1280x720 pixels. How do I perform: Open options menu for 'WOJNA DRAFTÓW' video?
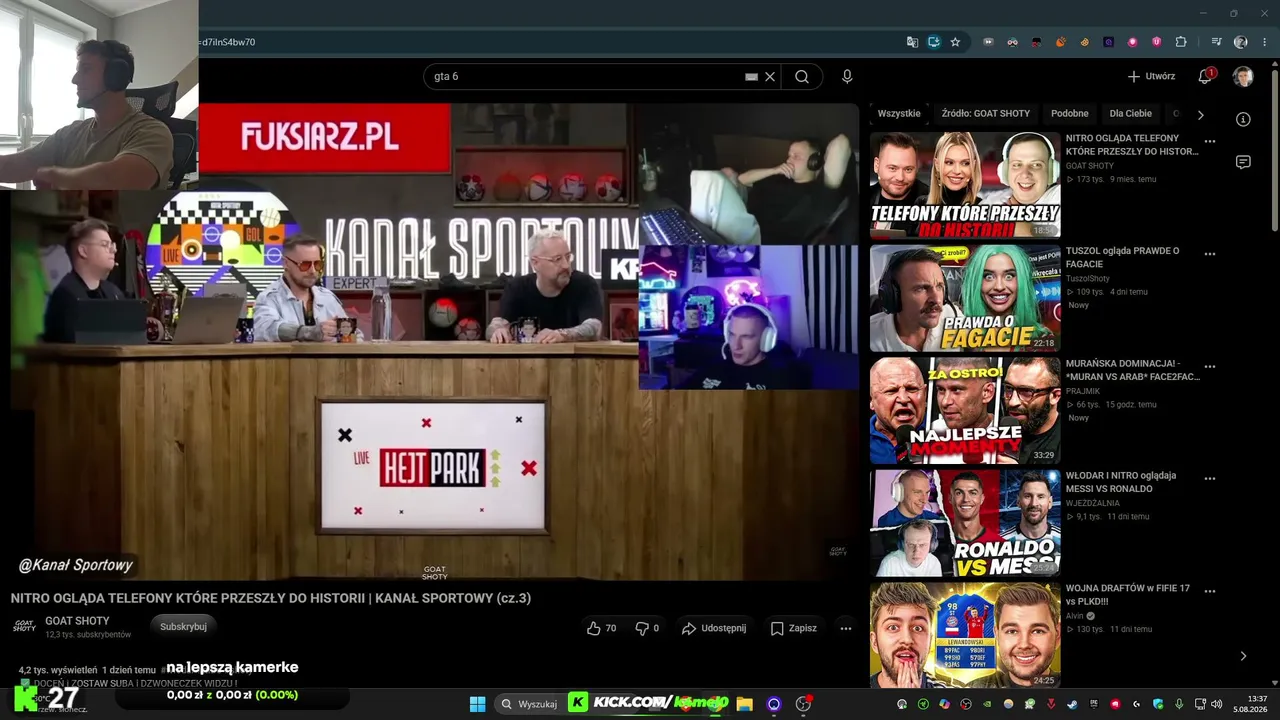tap(1210, 591)
